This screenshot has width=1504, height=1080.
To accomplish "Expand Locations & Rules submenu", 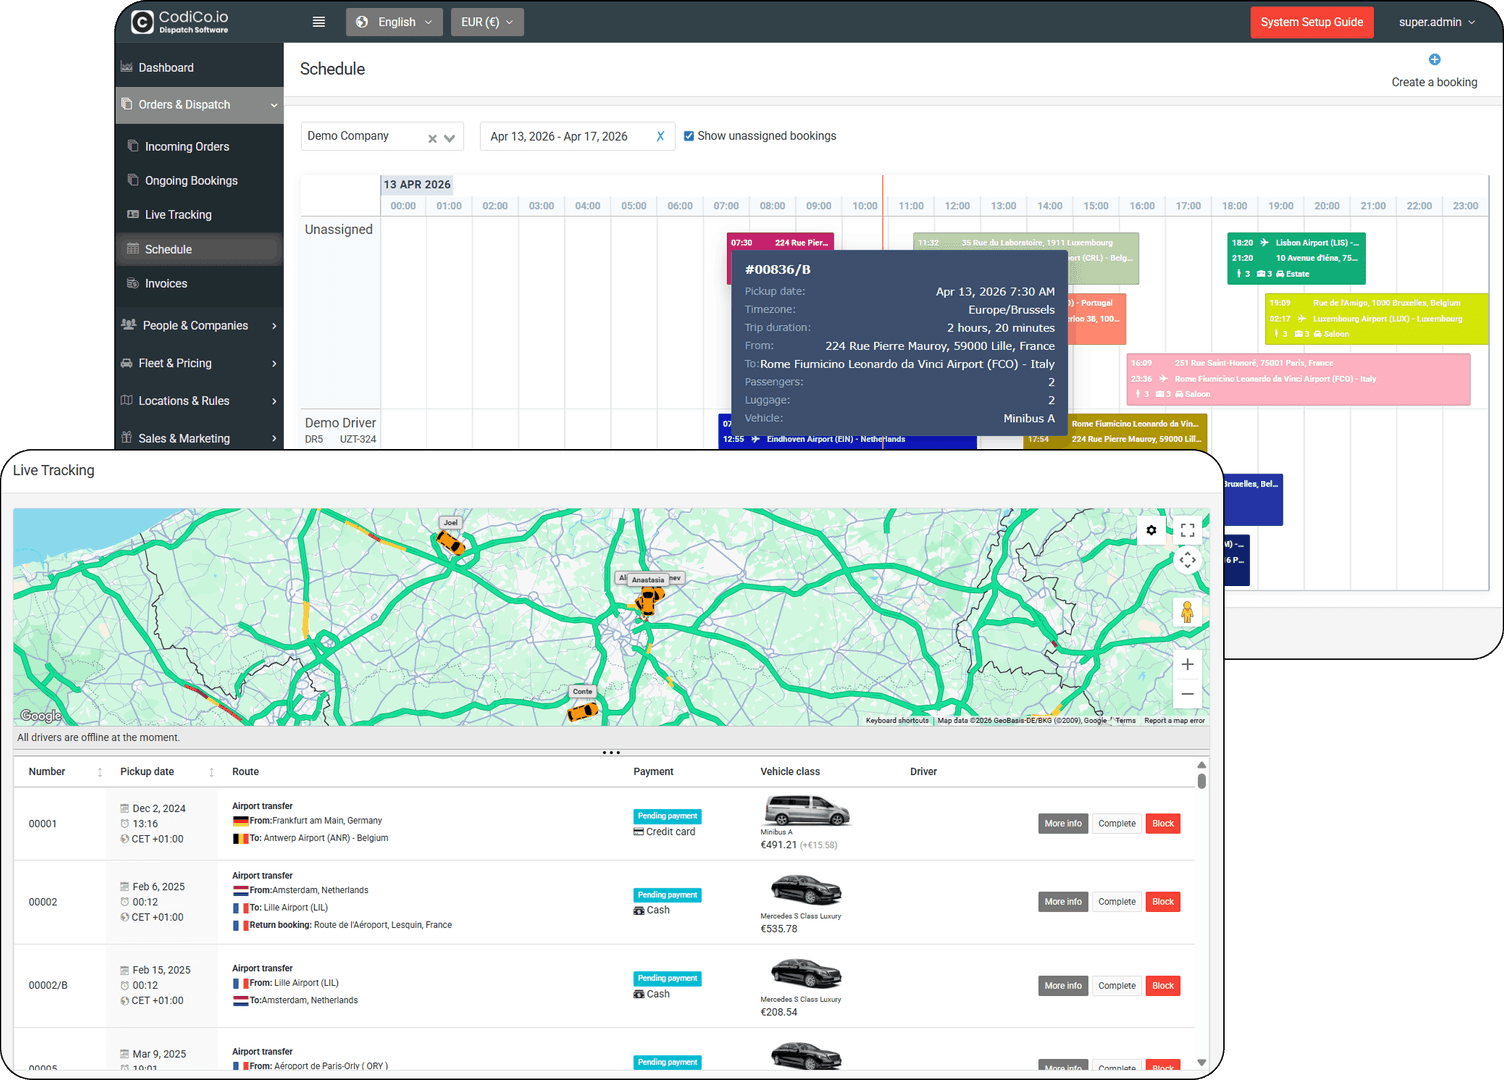I will click(x=274, y=401).
